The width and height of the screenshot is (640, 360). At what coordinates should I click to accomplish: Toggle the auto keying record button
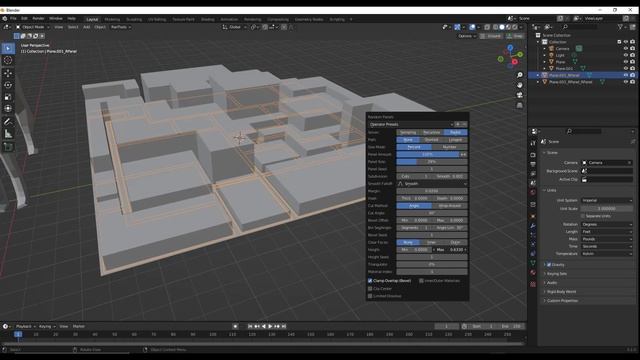235,326
